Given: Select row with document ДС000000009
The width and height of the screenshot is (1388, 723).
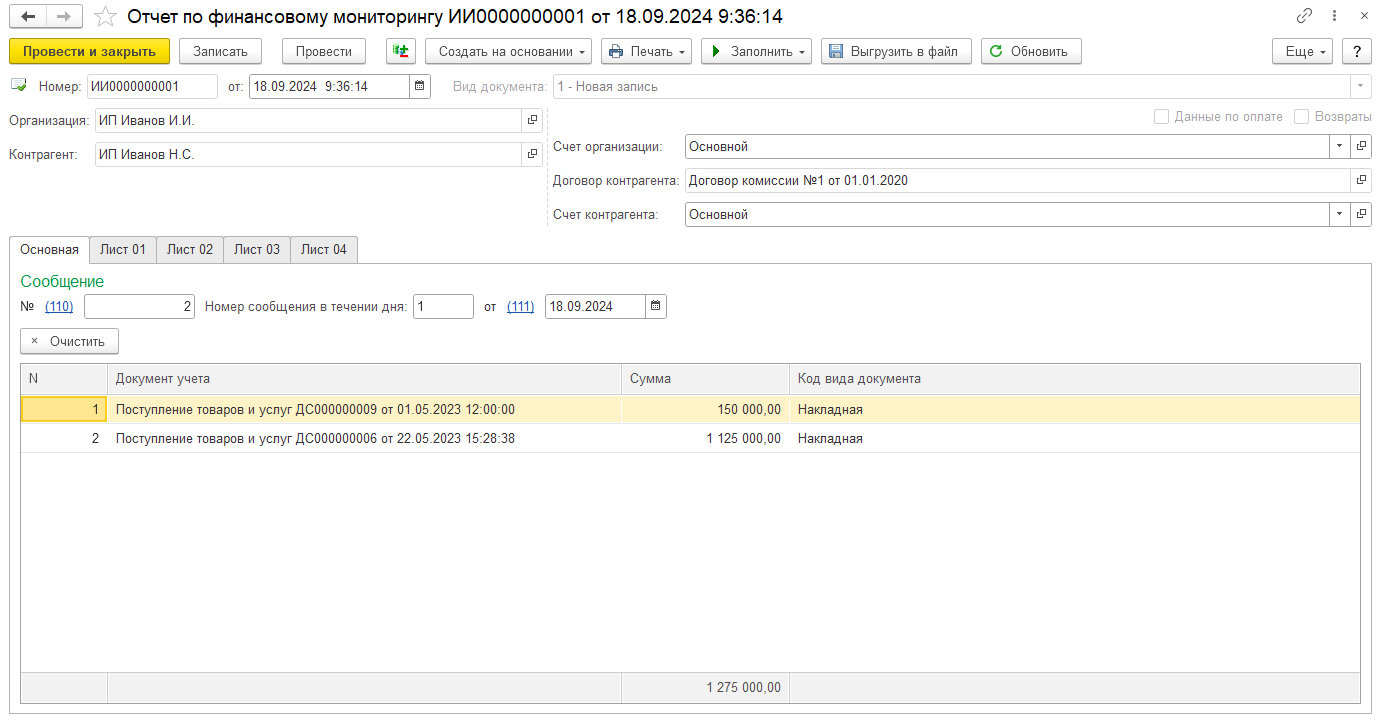Looking at the screenshot, I should (x=690, y=409).
